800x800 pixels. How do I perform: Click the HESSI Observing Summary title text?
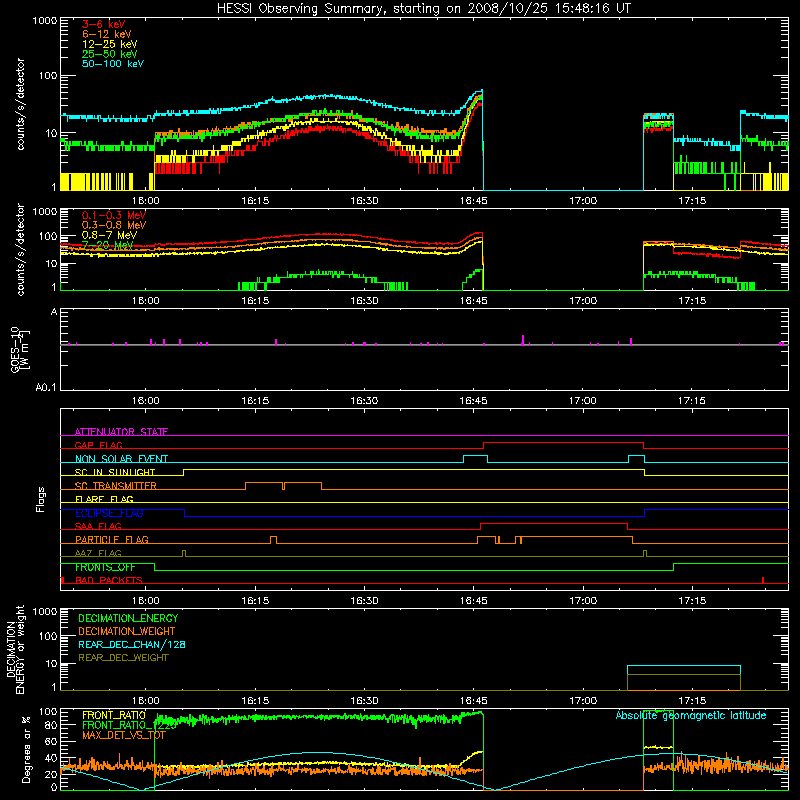[424, 9]
